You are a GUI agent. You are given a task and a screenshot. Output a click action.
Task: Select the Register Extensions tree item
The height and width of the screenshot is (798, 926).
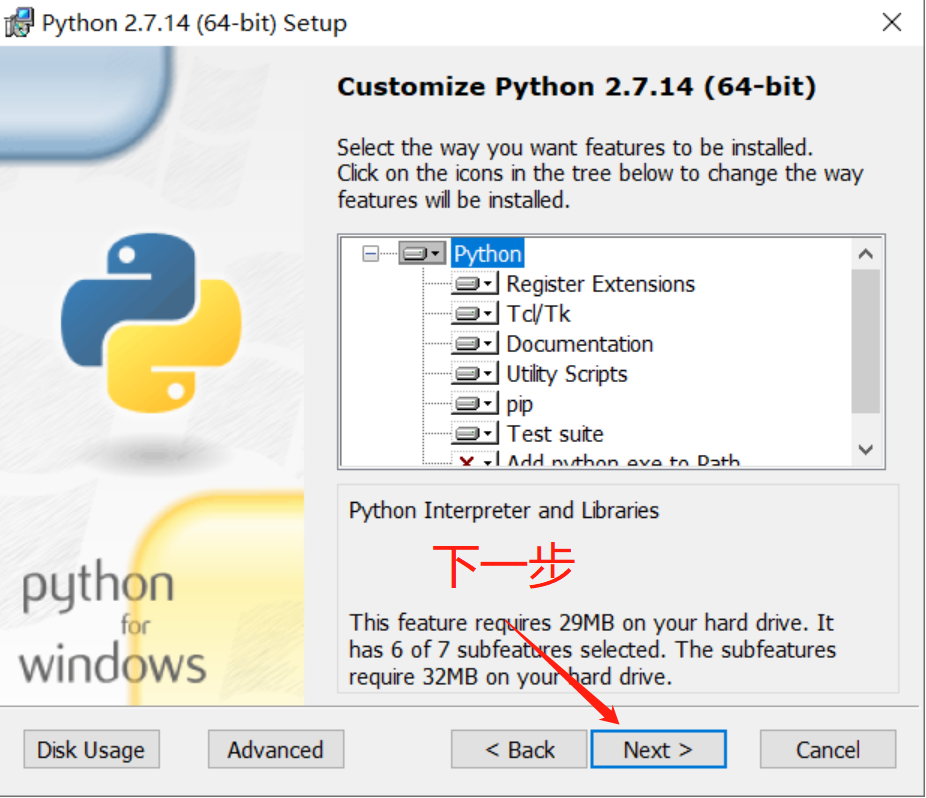pyautogui.click(x=600, y=284)
